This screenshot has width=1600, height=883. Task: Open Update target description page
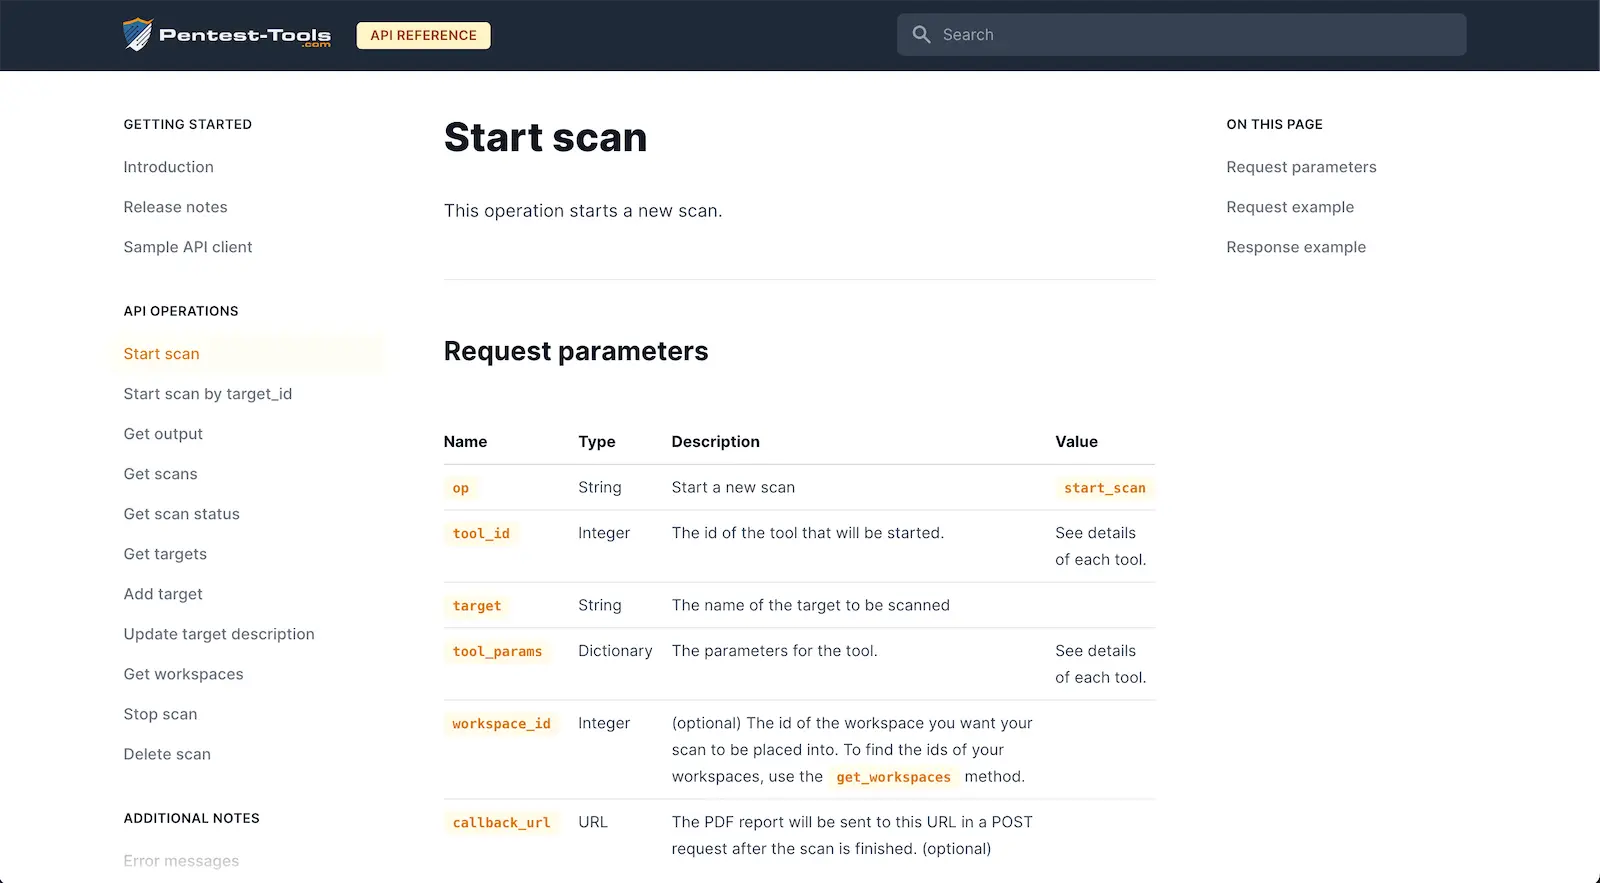click(x=218, y=634)
